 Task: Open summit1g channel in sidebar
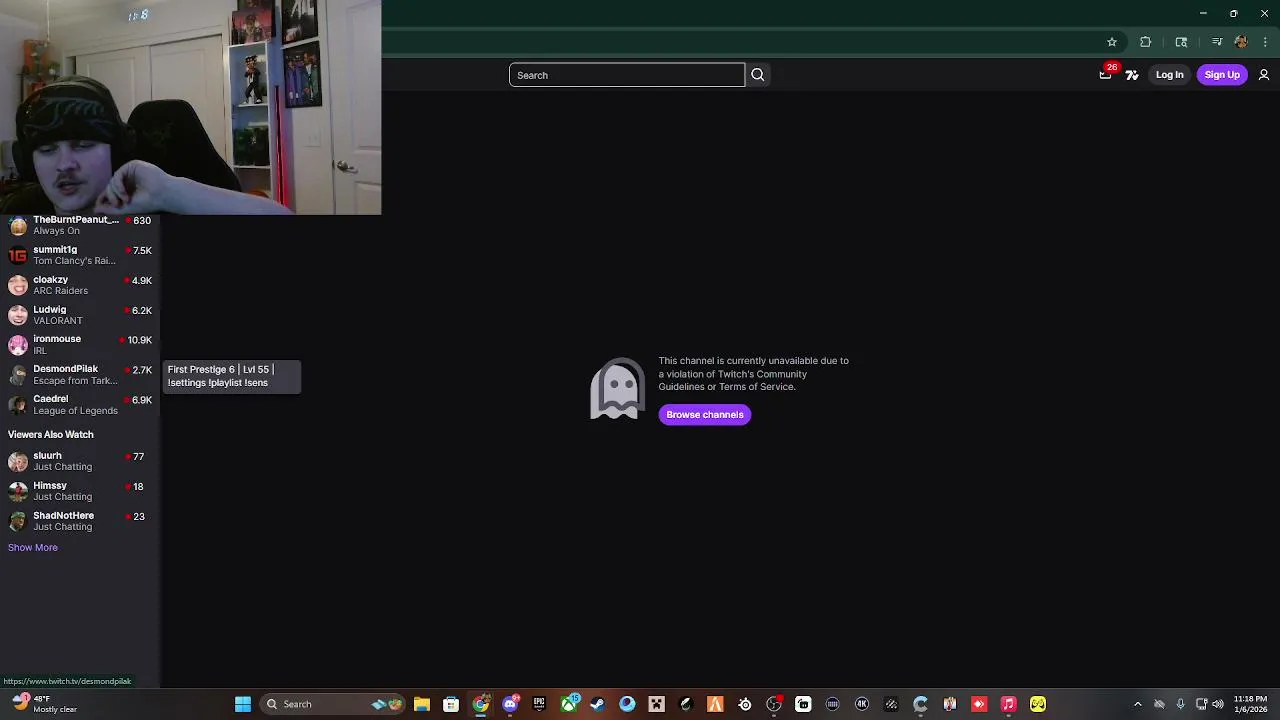[x=80, y=255]
